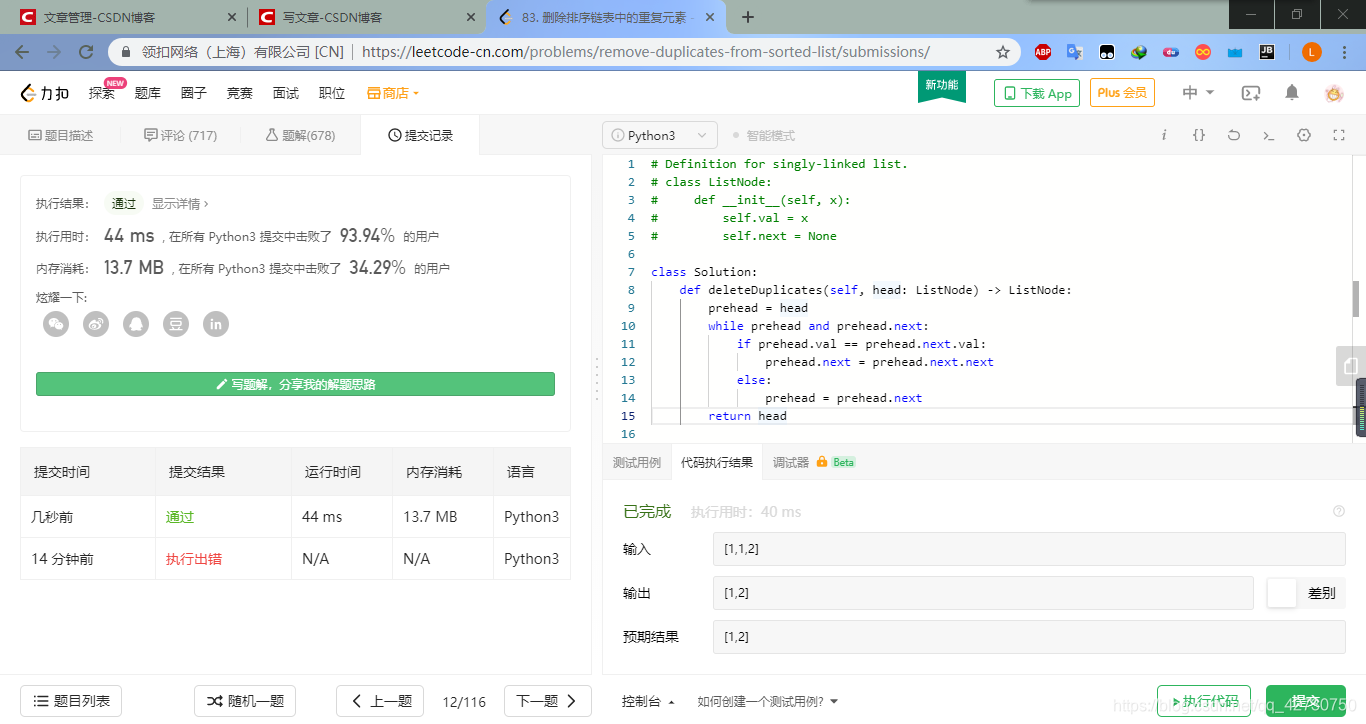This screenshot has width=1366, height=724.
Task: Reset code with the undo icon
Action: coord(1234,135)
